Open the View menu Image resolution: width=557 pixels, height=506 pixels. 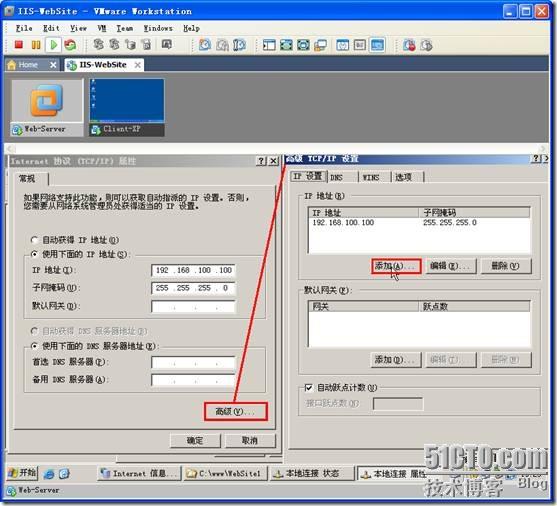78,28
